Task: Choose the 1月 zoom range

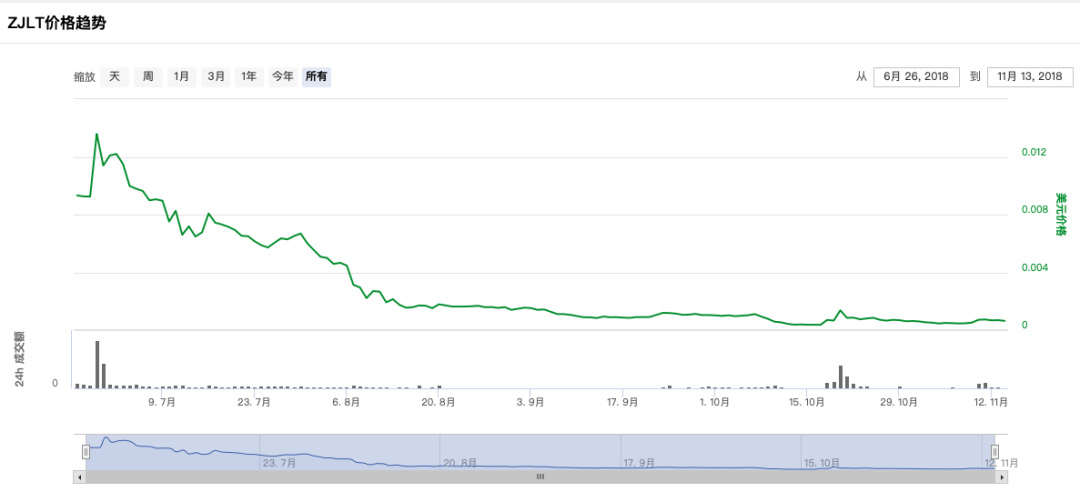Action: [181, 77]
